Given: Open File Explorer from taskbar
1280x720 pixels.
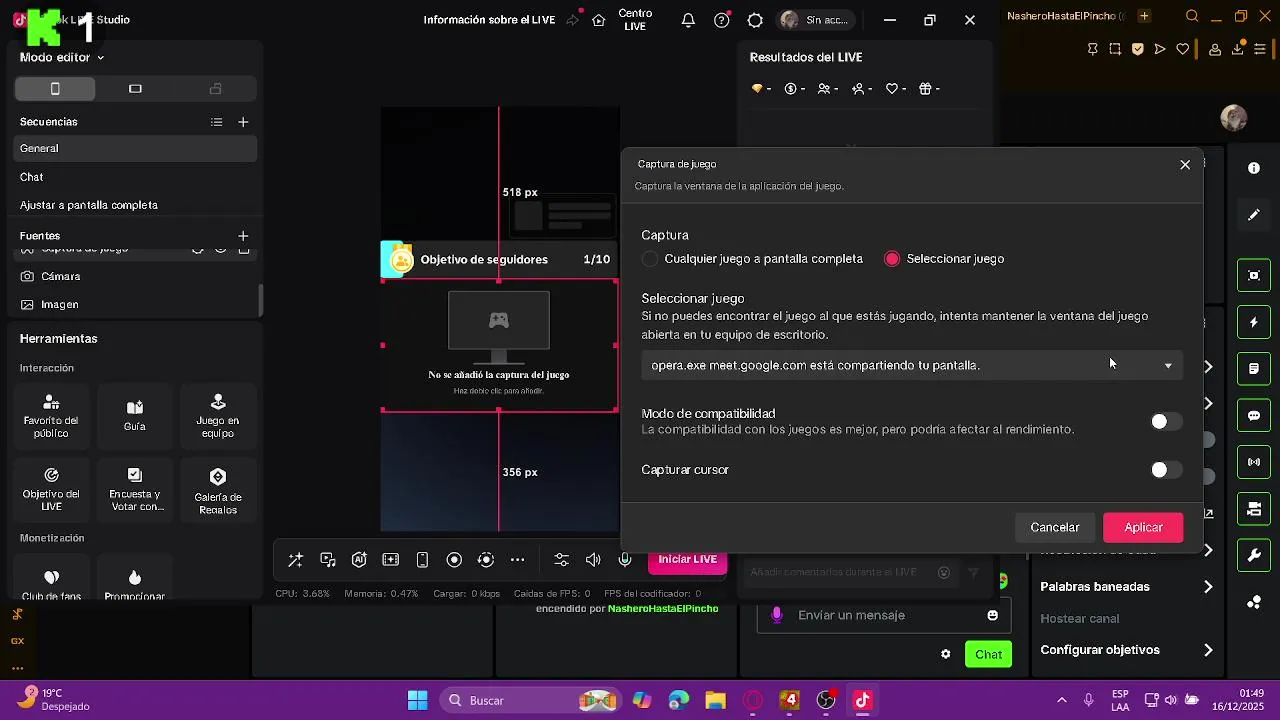Looking at the screenshot, I should [x=715, y=700].
